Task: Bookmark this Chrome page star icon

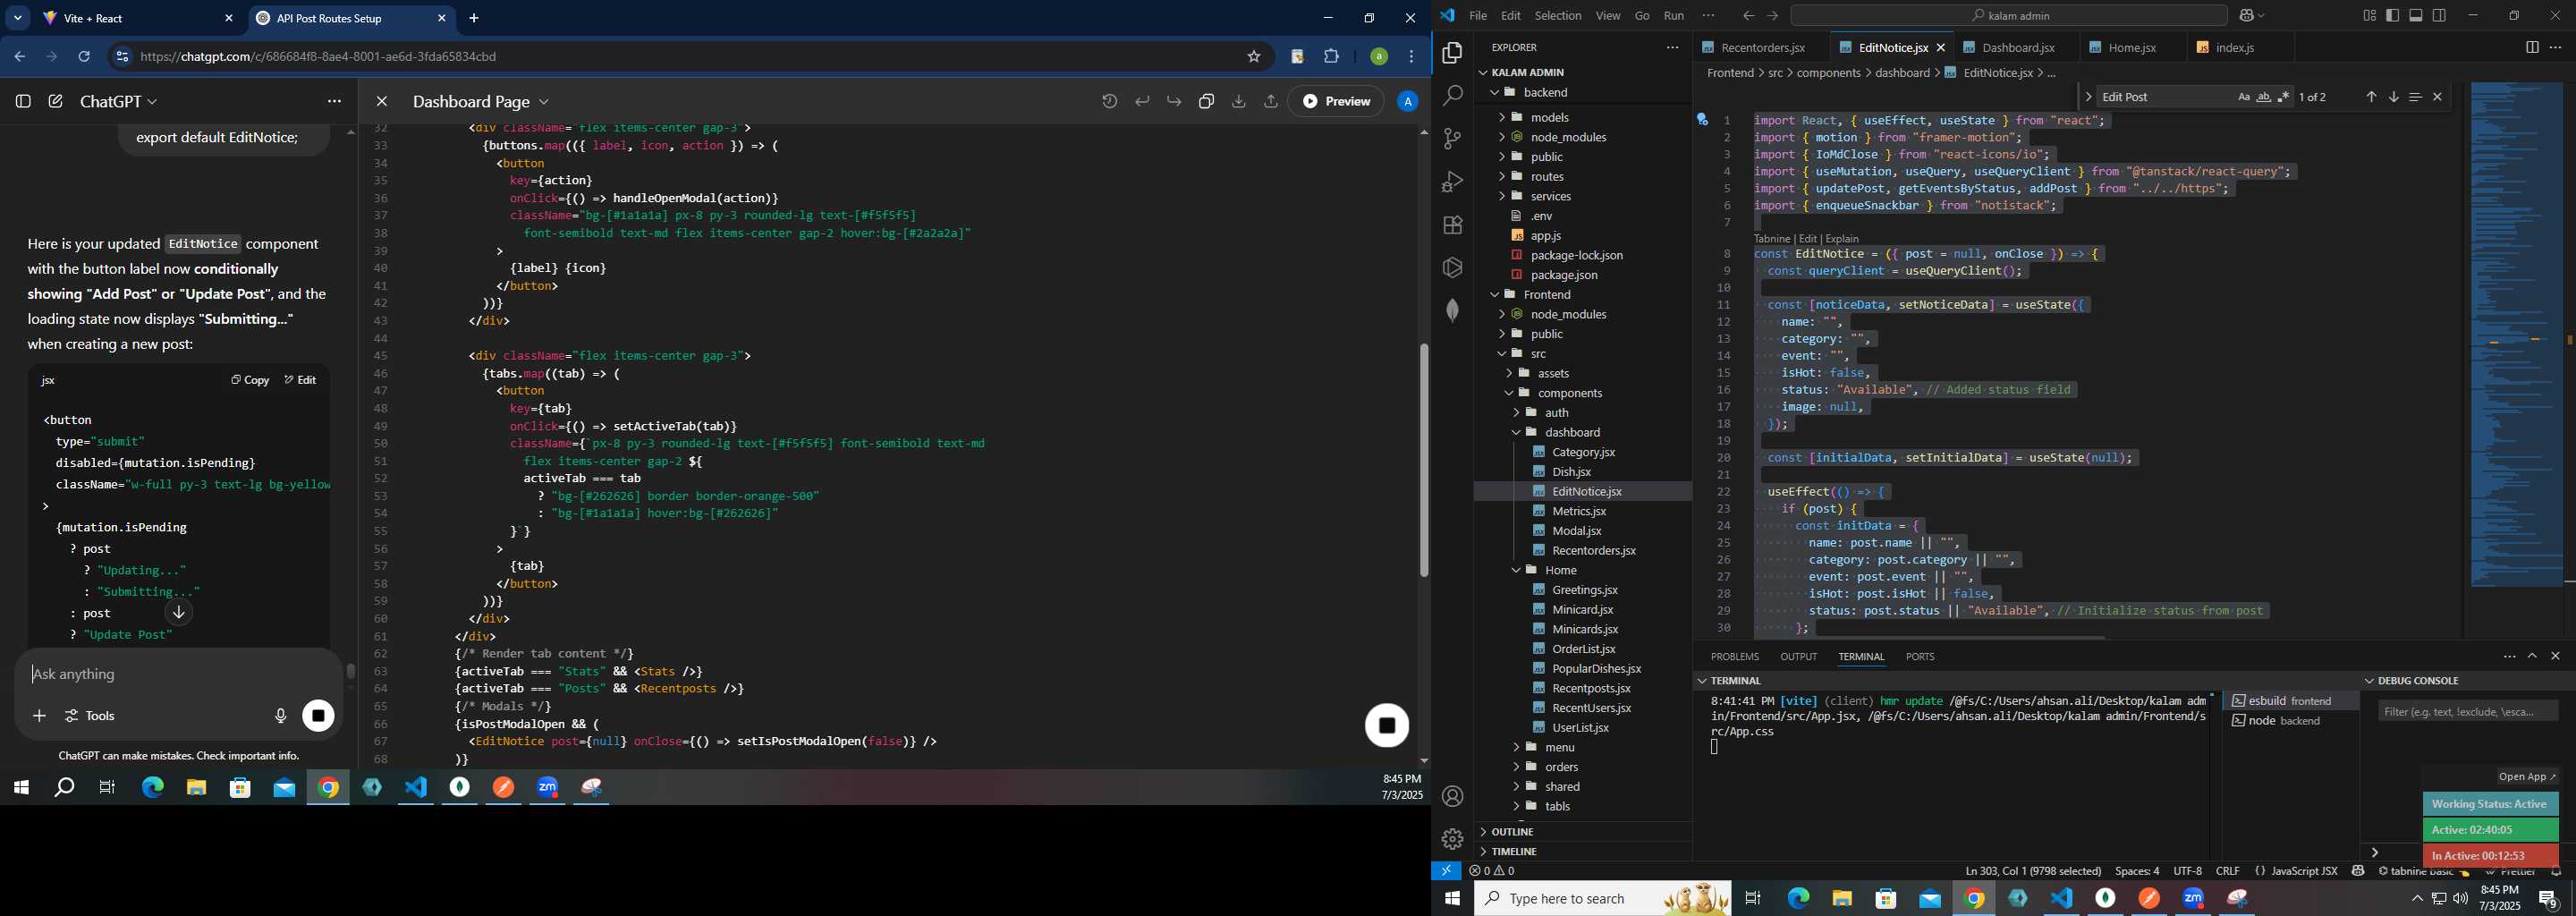Action: coord(1253,57)
